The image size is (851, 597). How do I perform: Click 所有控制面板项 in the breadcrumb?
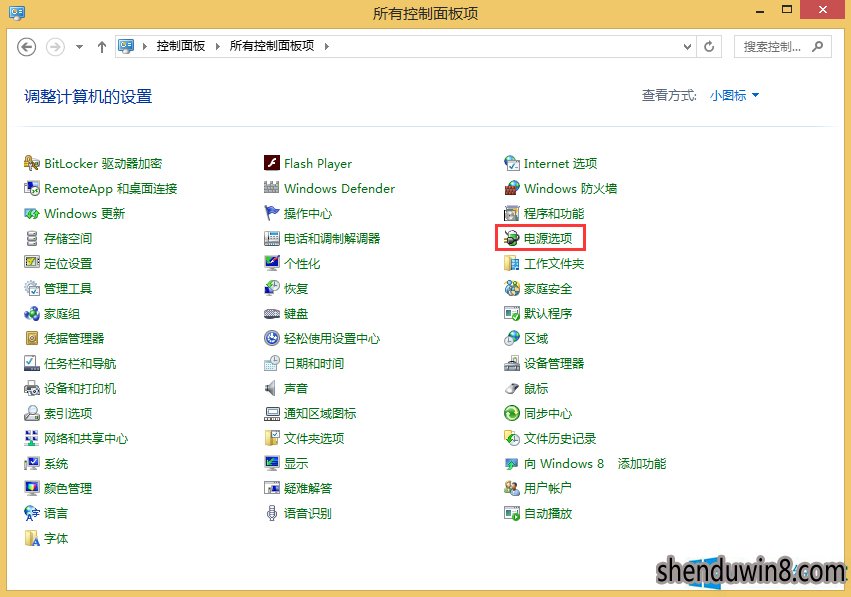pos(272,46)
